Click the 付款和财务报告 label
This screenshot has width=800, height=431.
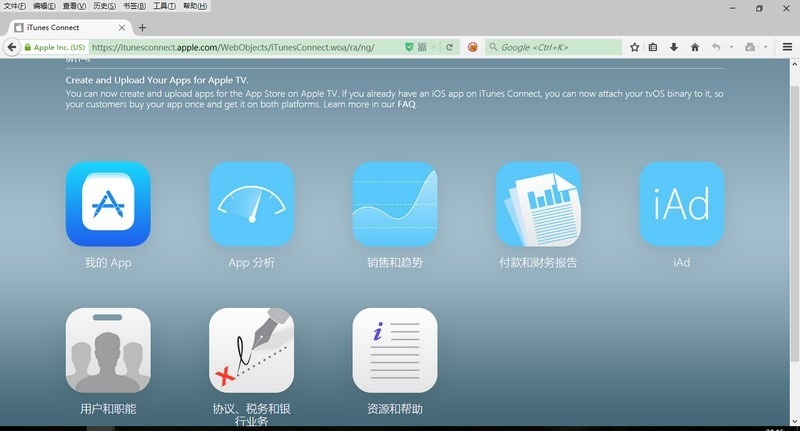pos(538,263)
